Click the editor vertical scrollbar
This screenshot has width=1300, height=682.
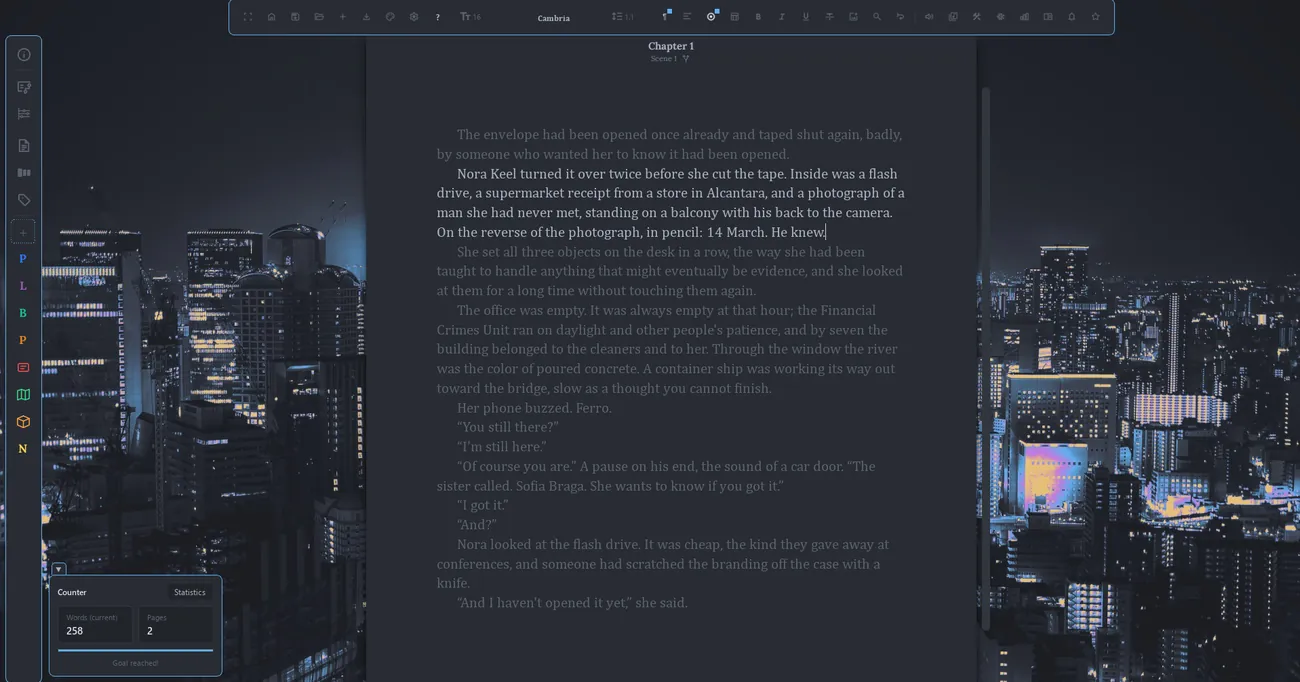pyautogui.click(x=985, y=358)
